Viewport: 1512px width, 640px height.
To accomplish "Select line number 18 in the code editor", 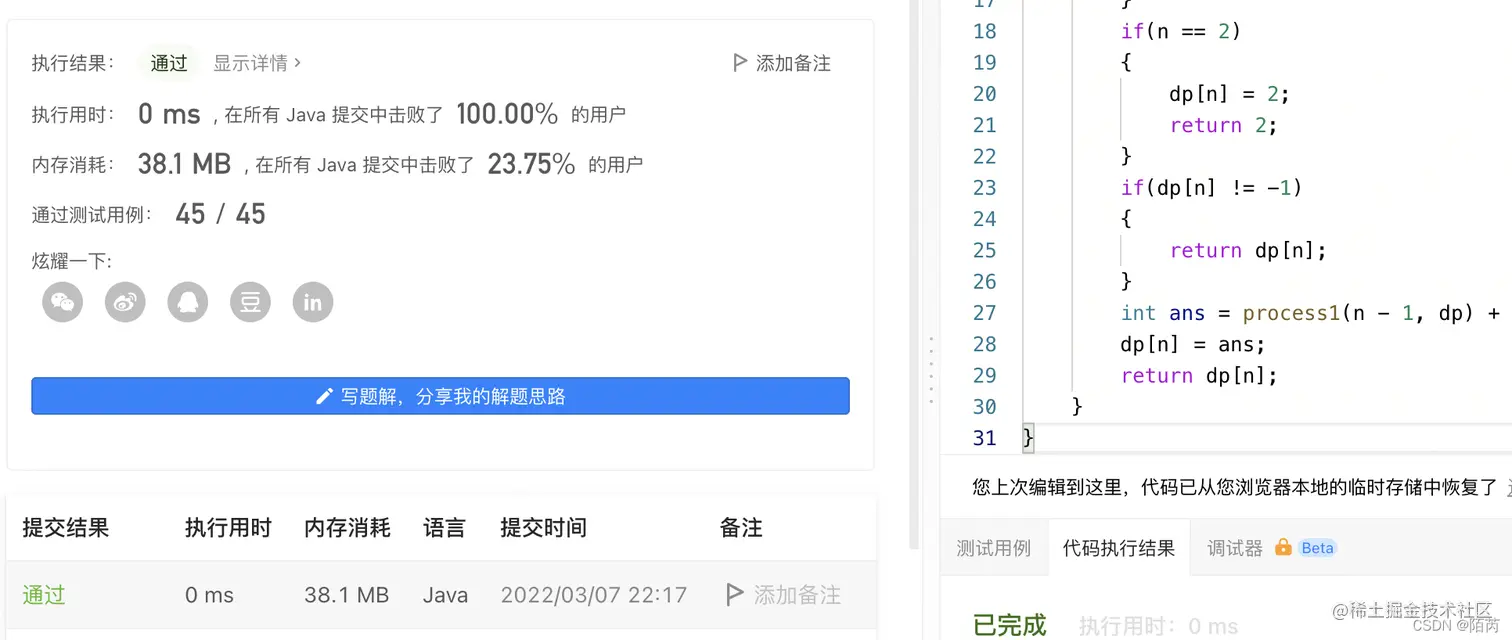I will coord(984,31).
